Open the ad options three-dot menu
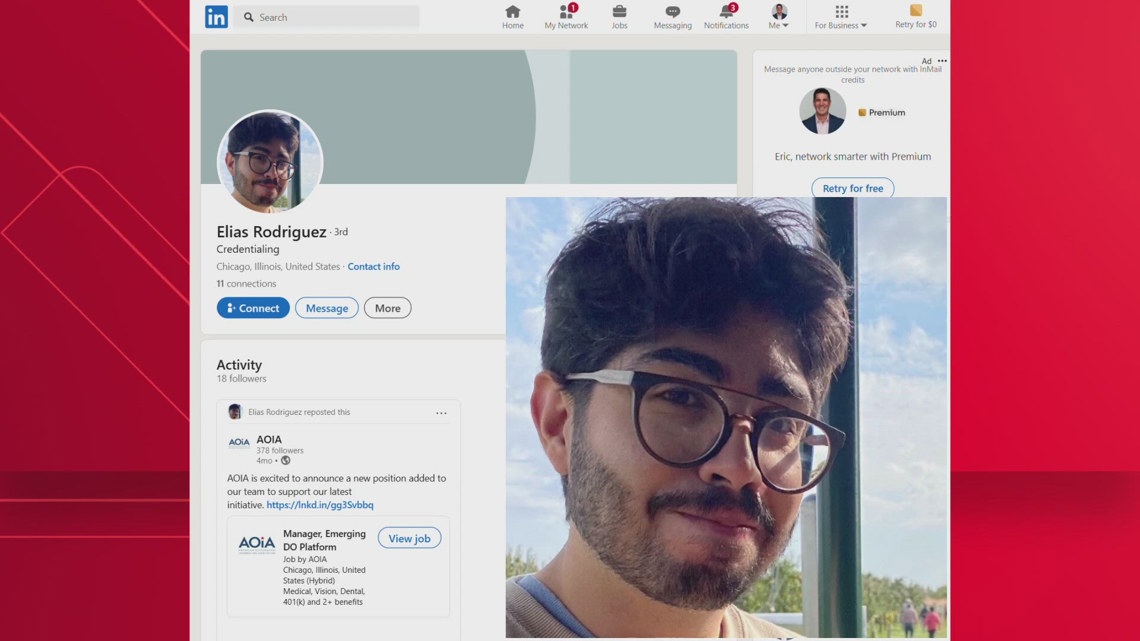1140x641 pixels. [942, 61]
